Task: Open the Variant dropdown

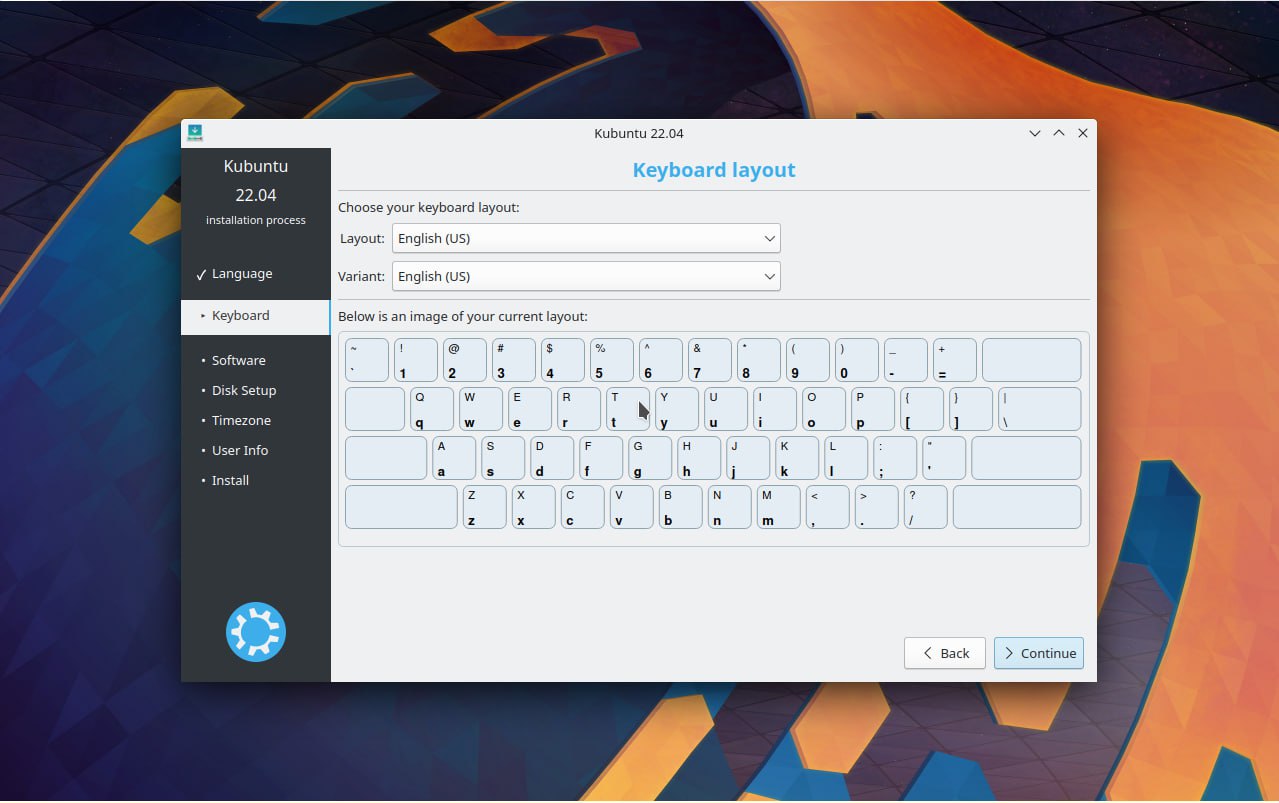Action: point(586,276)
